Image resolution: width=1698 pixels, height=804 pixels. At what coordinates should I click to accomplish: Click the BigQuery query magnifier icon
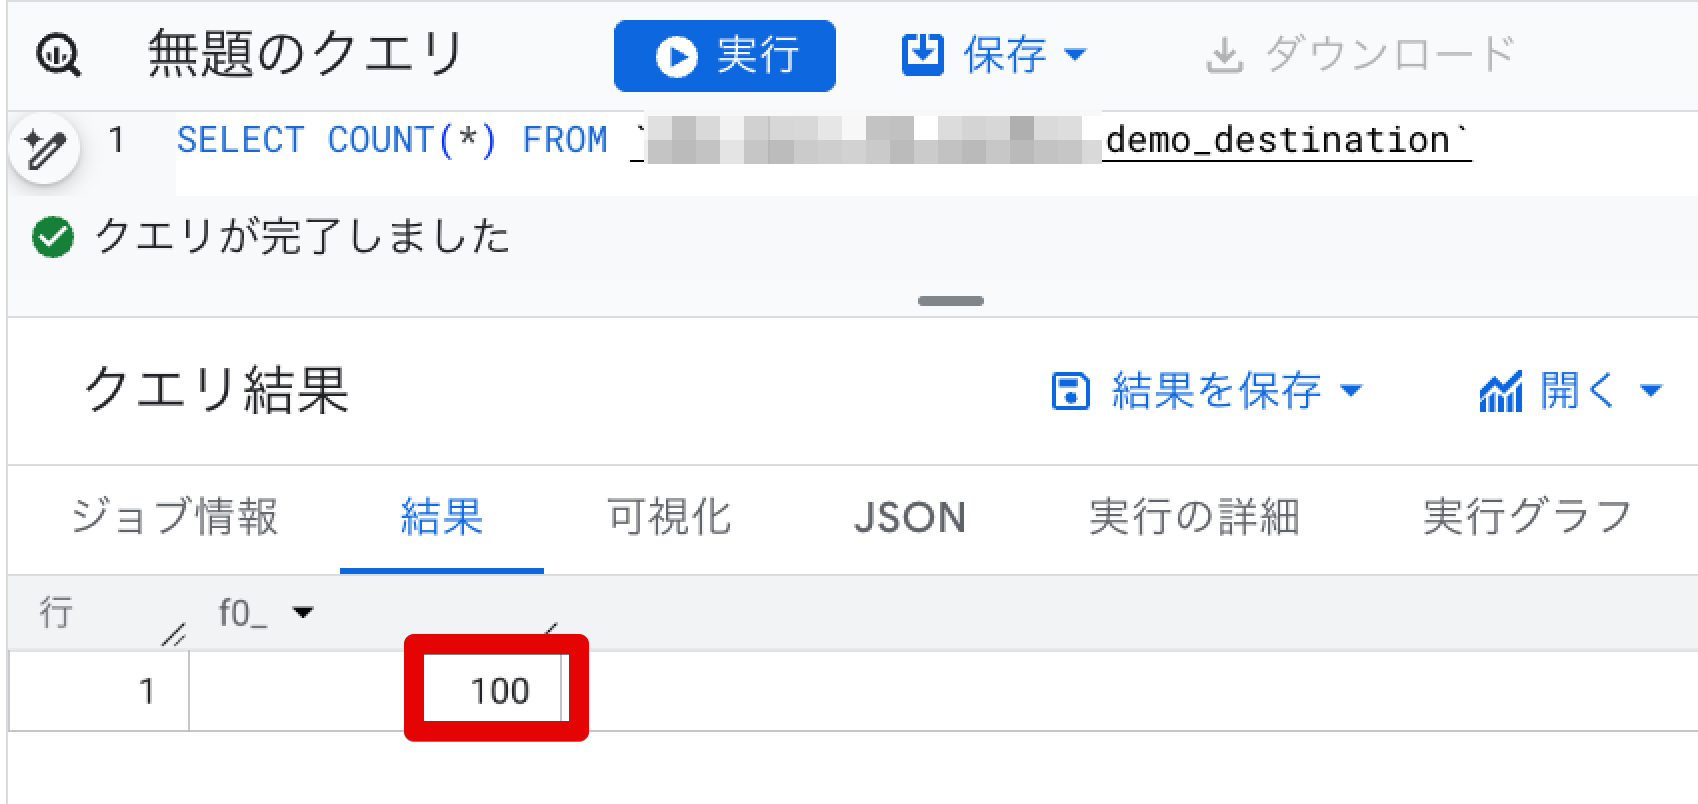pos(59,55)
